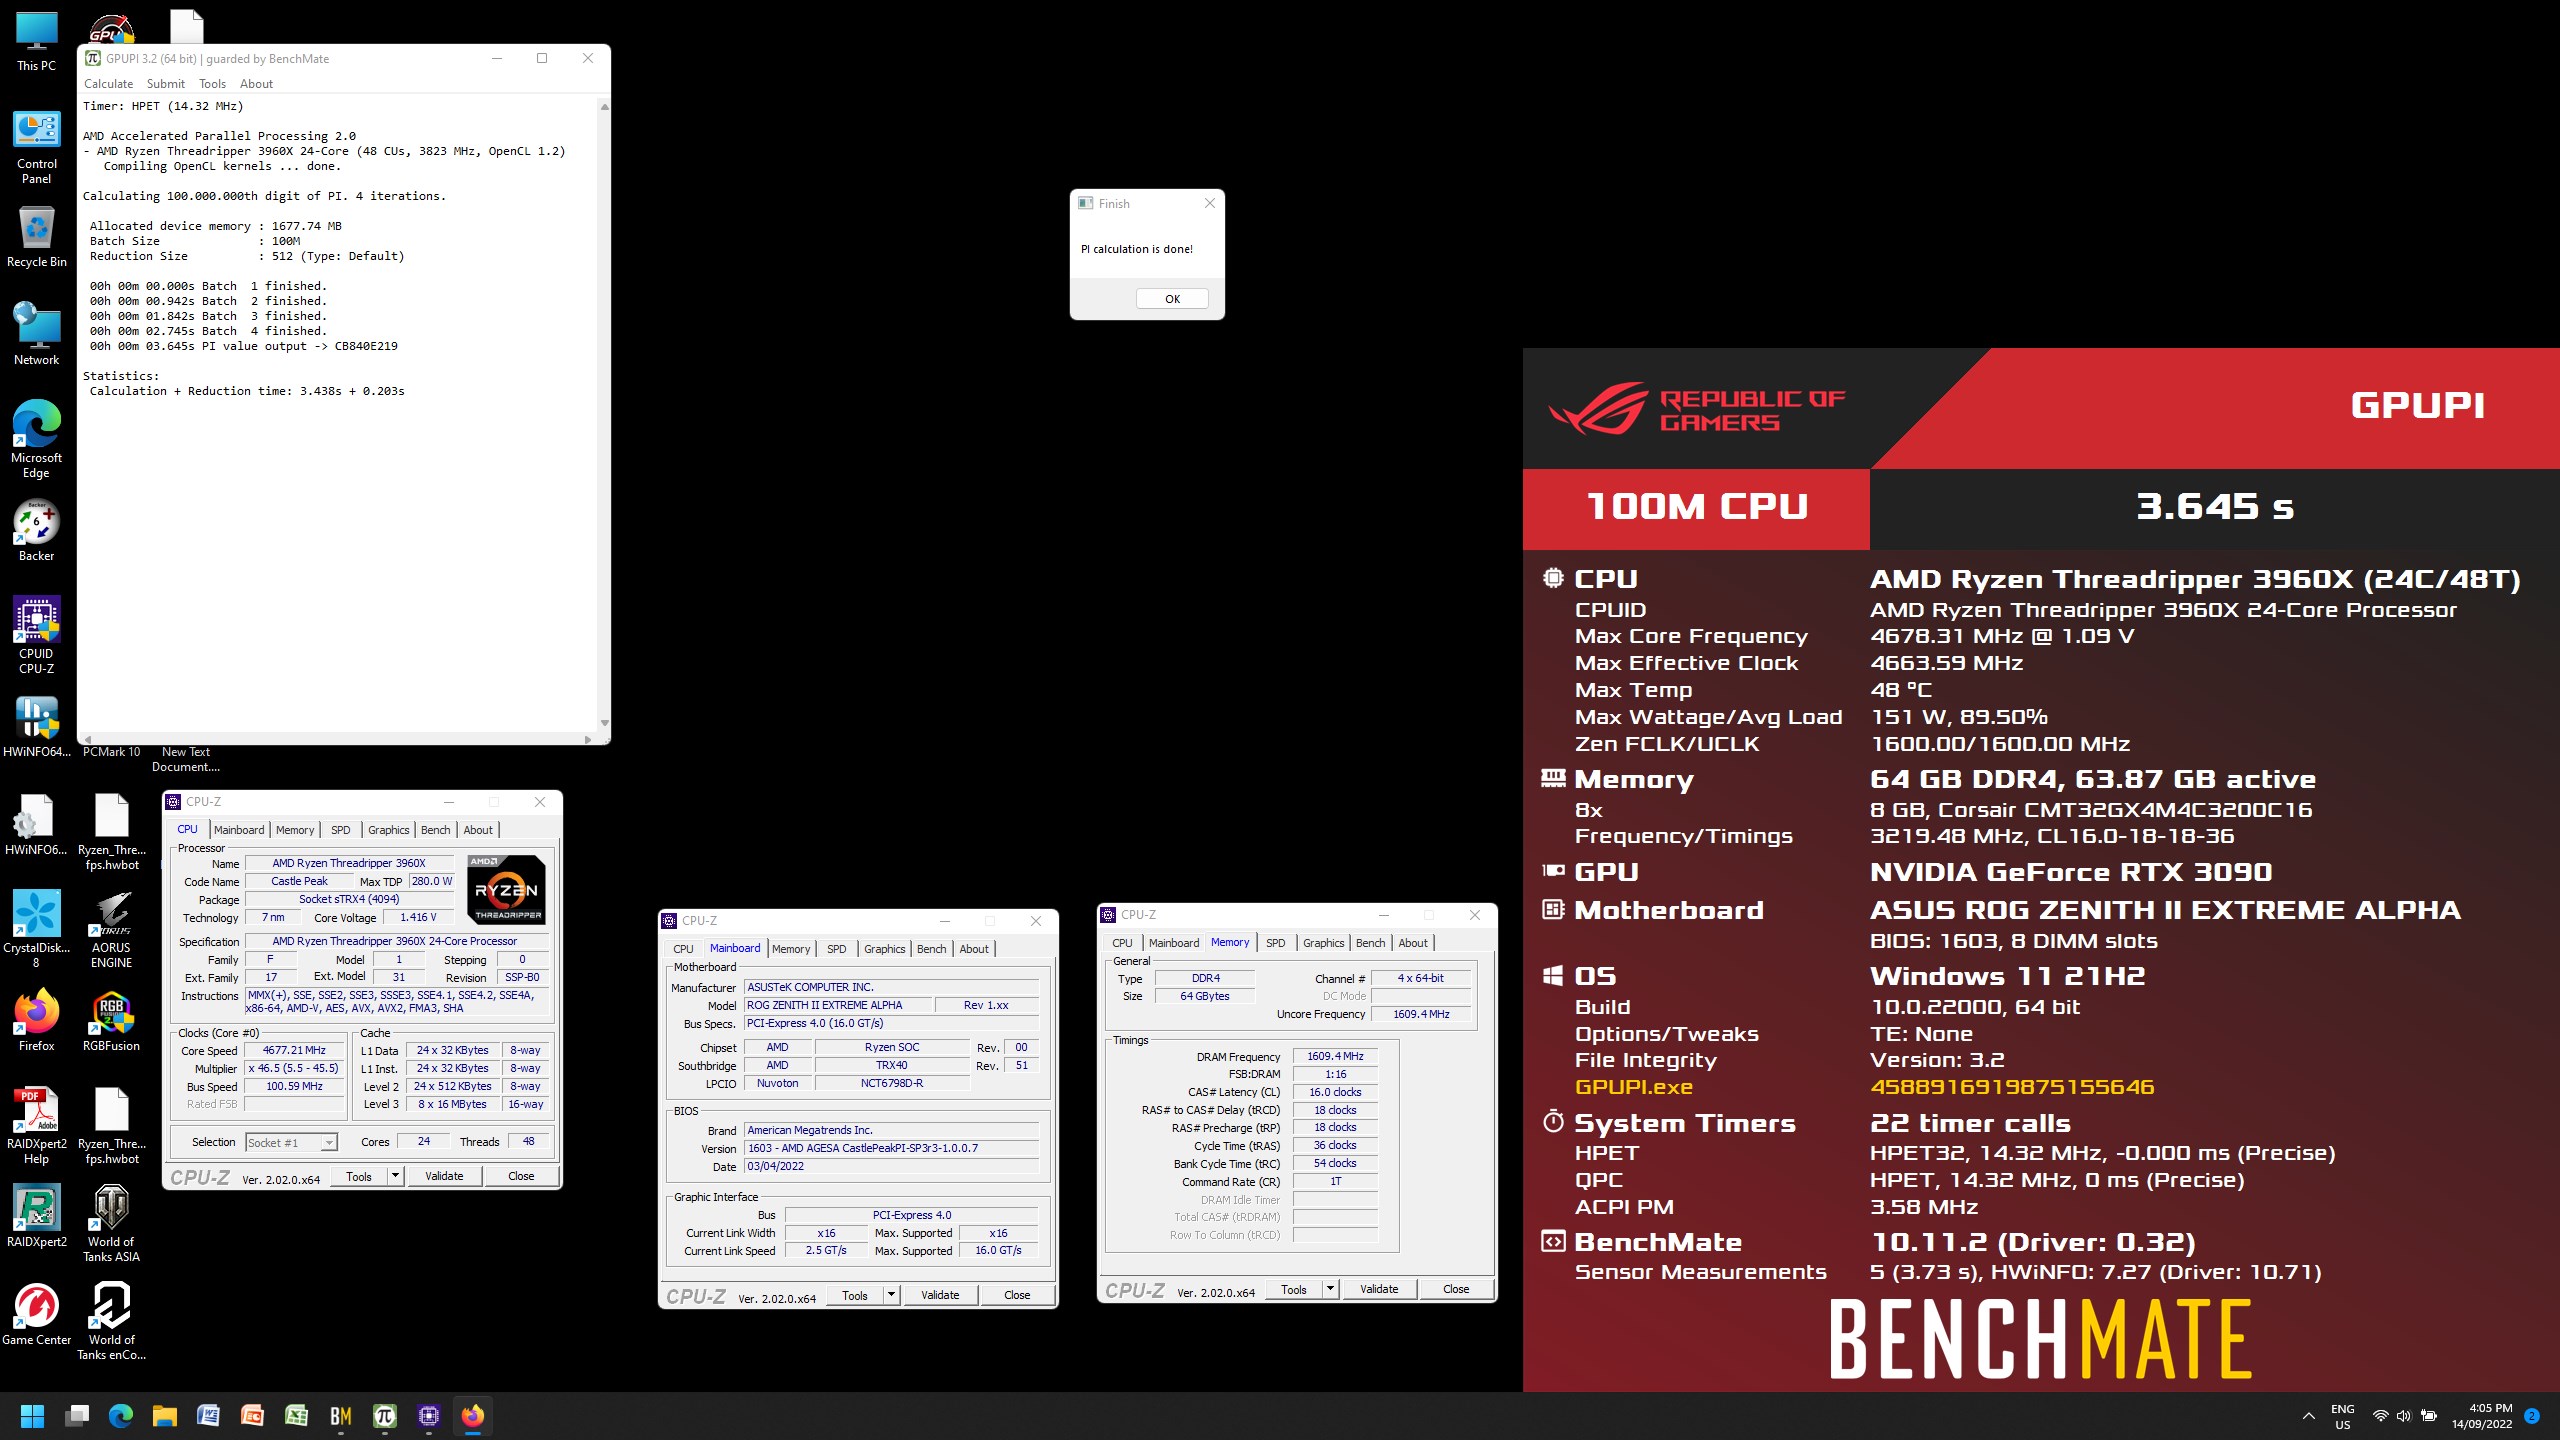2560x1440 pixels.
Task: Click Validate in Mainboard CPU-Z window
Action: pyautogui.click(x=940, y=1295)
